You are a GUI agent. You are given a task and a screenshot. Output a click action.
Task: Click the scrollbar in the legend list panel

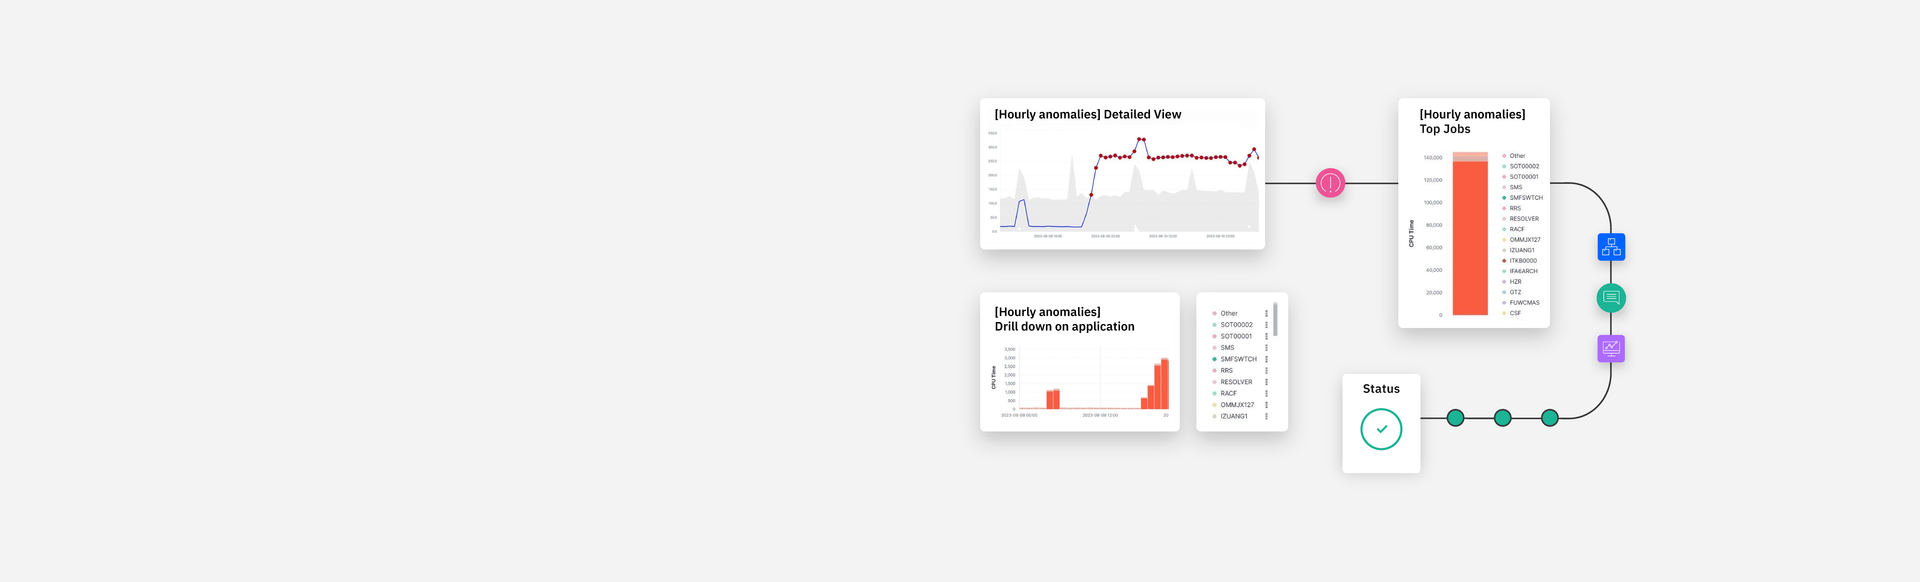tap(1275, 320)
